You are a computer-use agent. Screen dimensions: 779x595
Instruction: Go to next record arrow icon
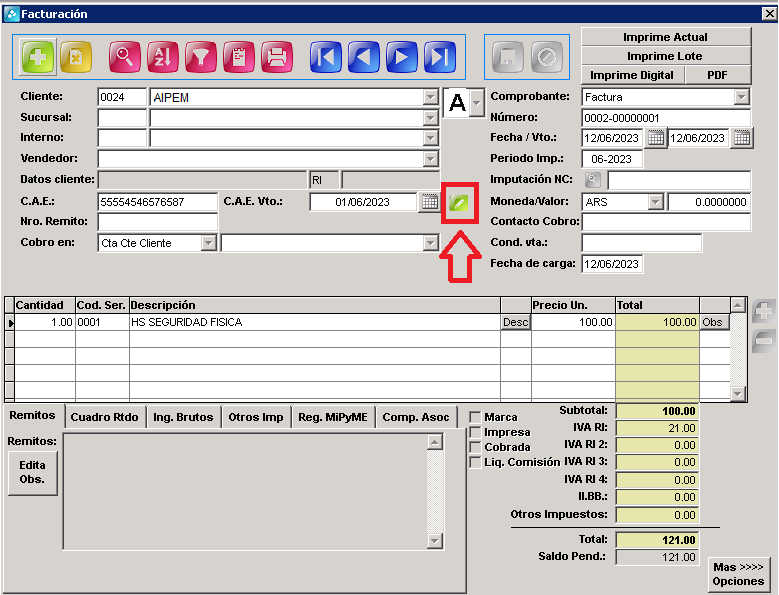pyautogui.click(x=402, y=57)
